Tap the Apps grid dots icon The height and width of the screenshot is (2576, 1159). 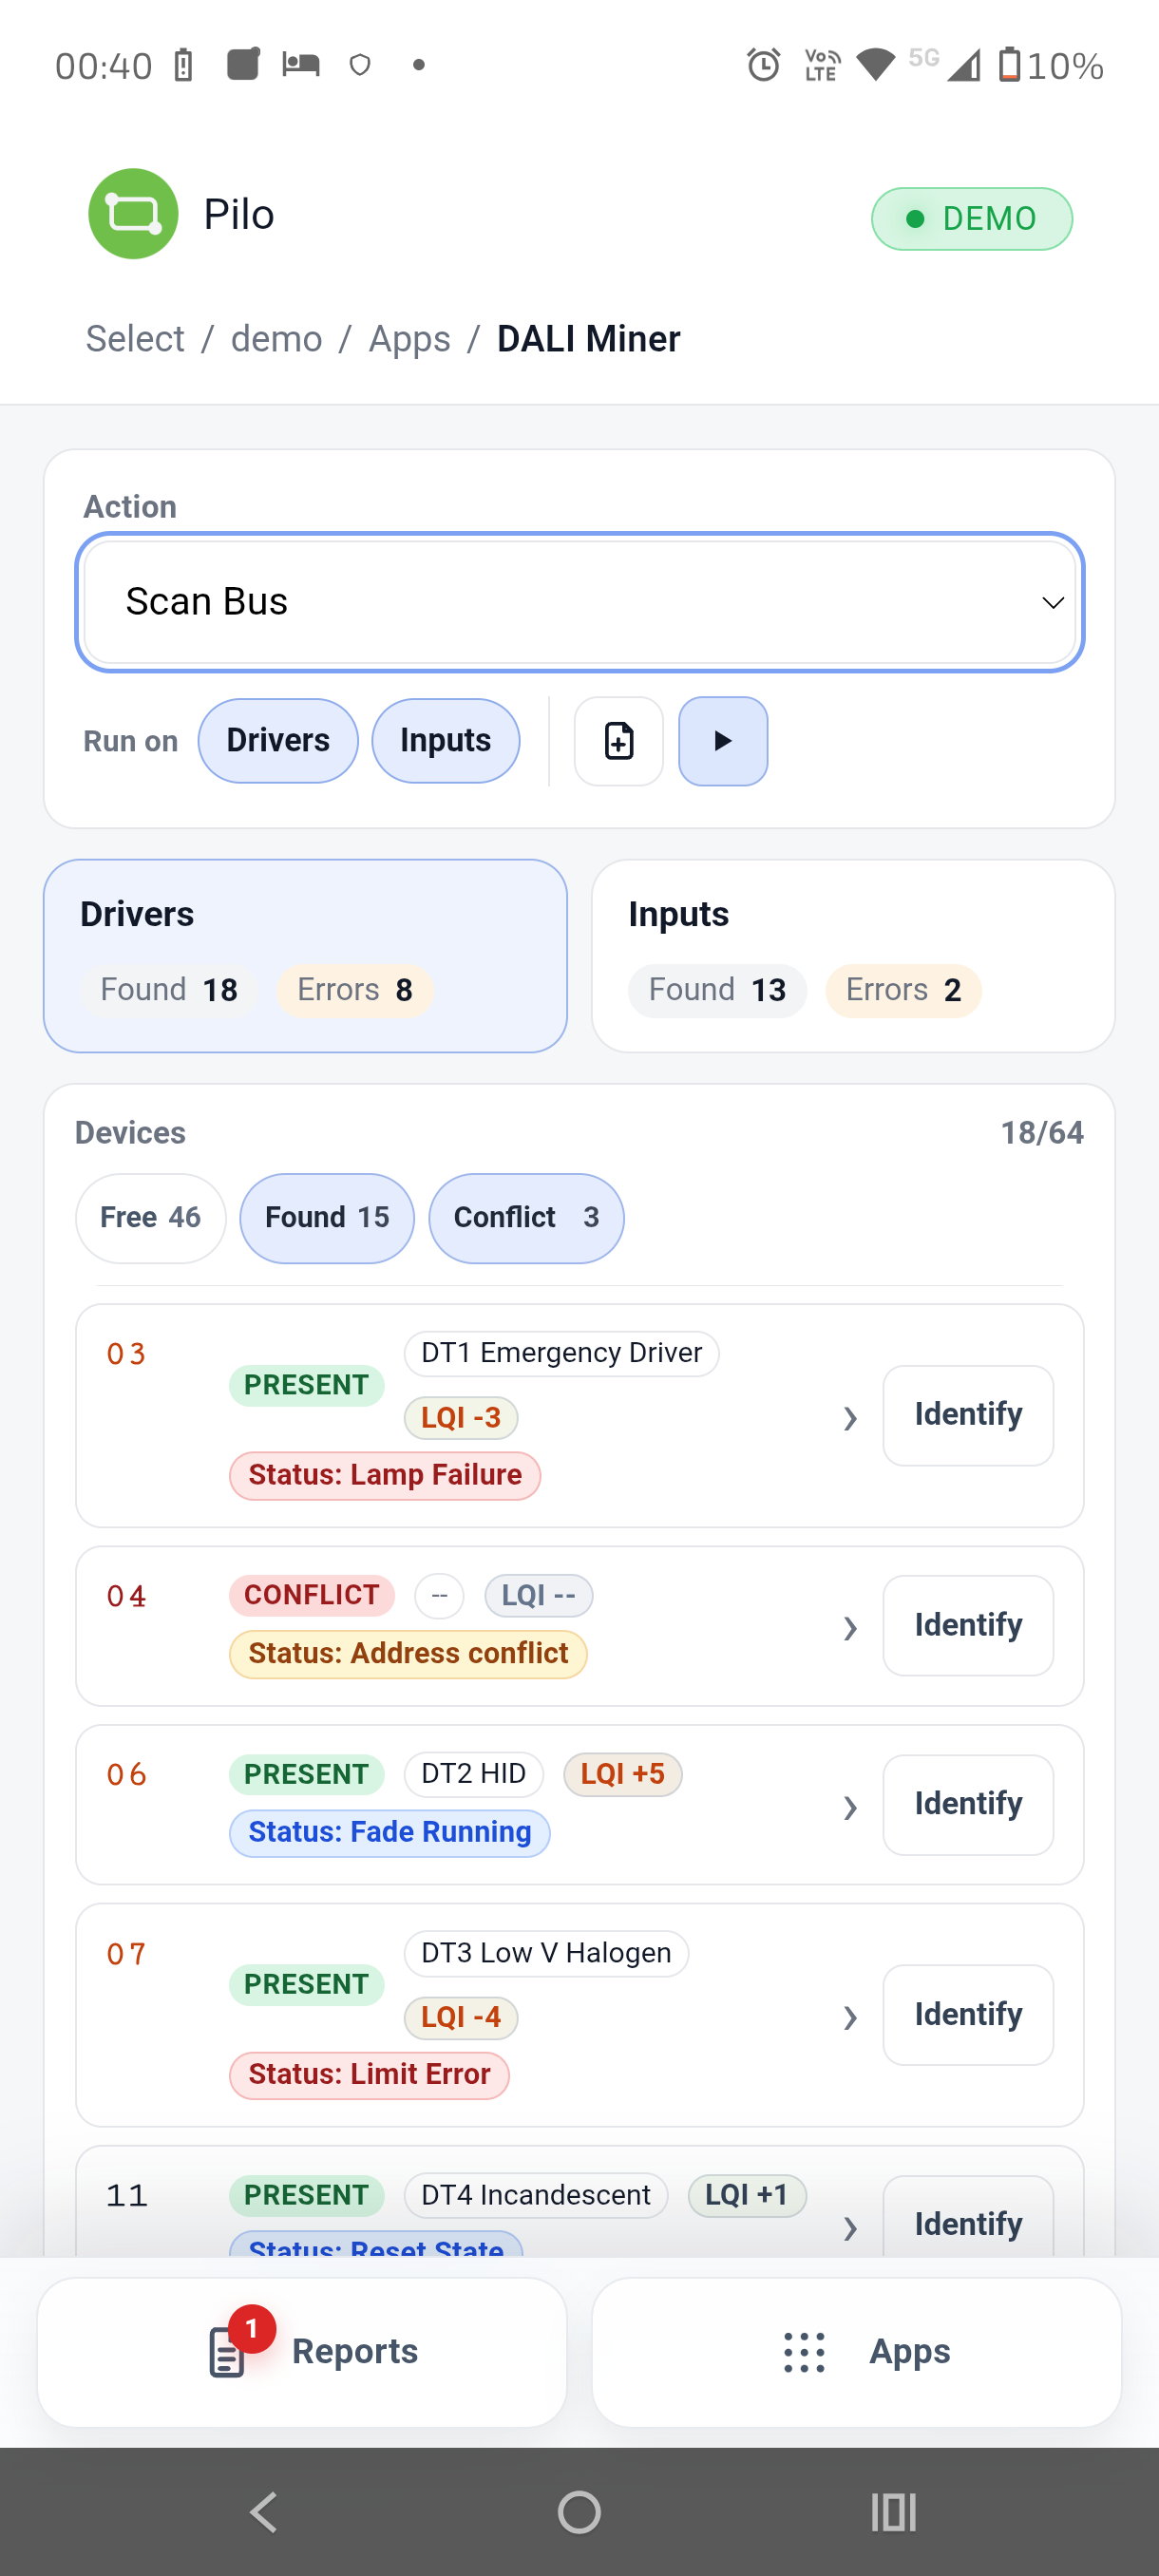[805, 2352]
